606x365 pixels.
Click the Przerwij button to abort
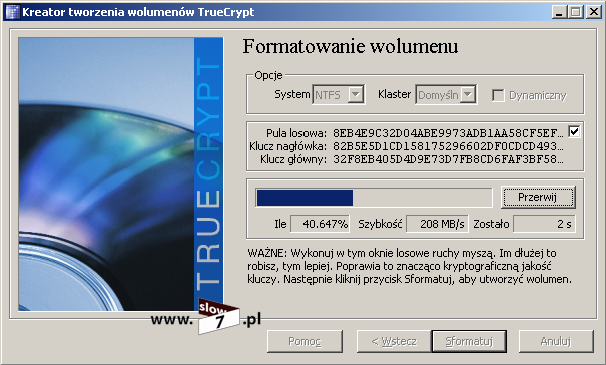tap(538, 198)
